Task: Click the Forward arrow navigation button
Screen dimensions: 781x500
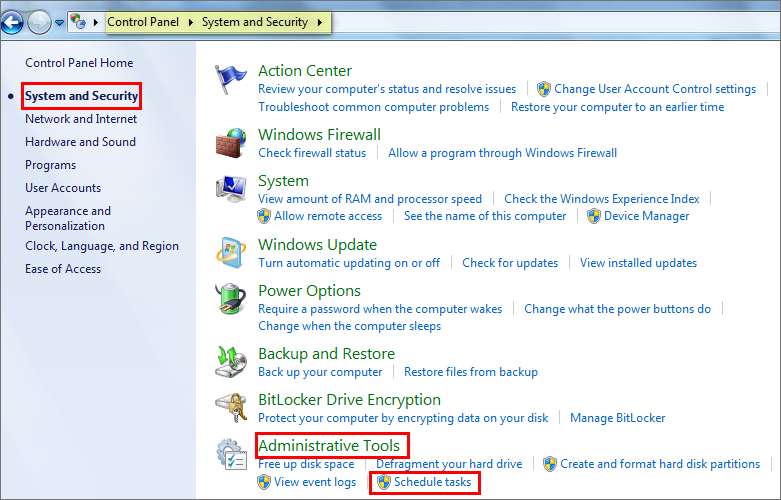Action: (x=39, y=22)
